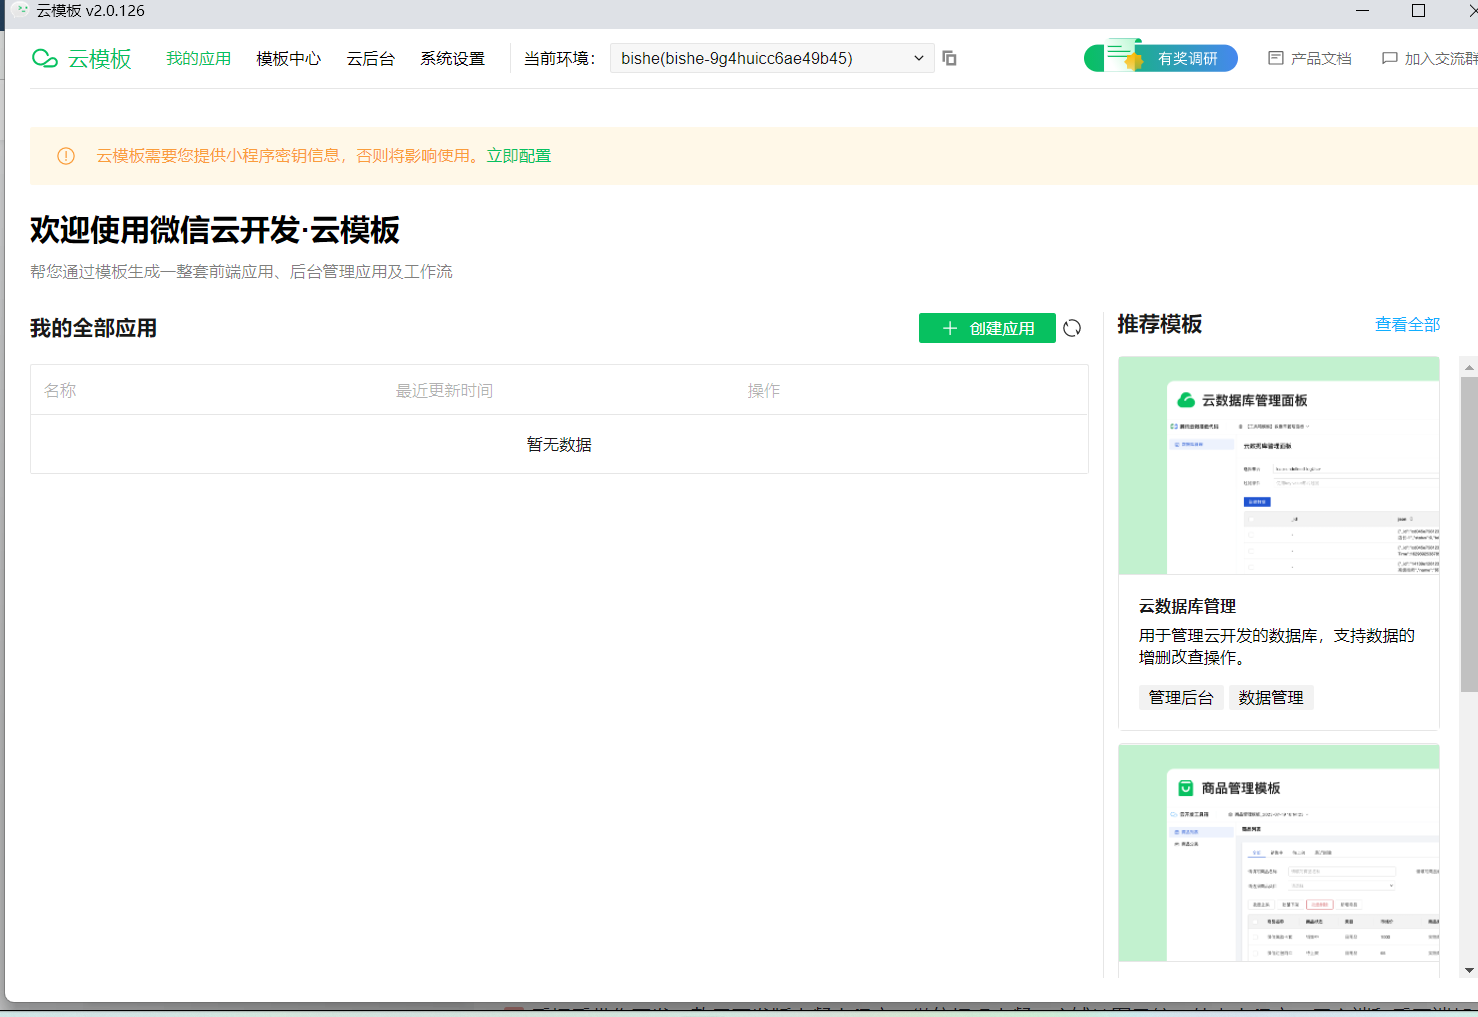Minimize the 云模板 window
The image size is (1478, 1017).
point(1362,10)
